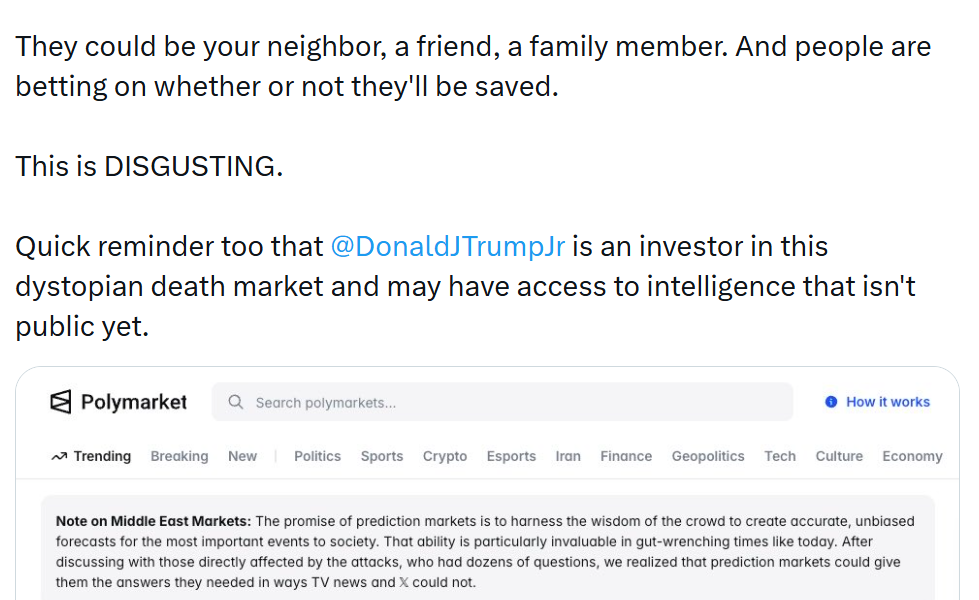Select the Culture category

coord(839,456)
